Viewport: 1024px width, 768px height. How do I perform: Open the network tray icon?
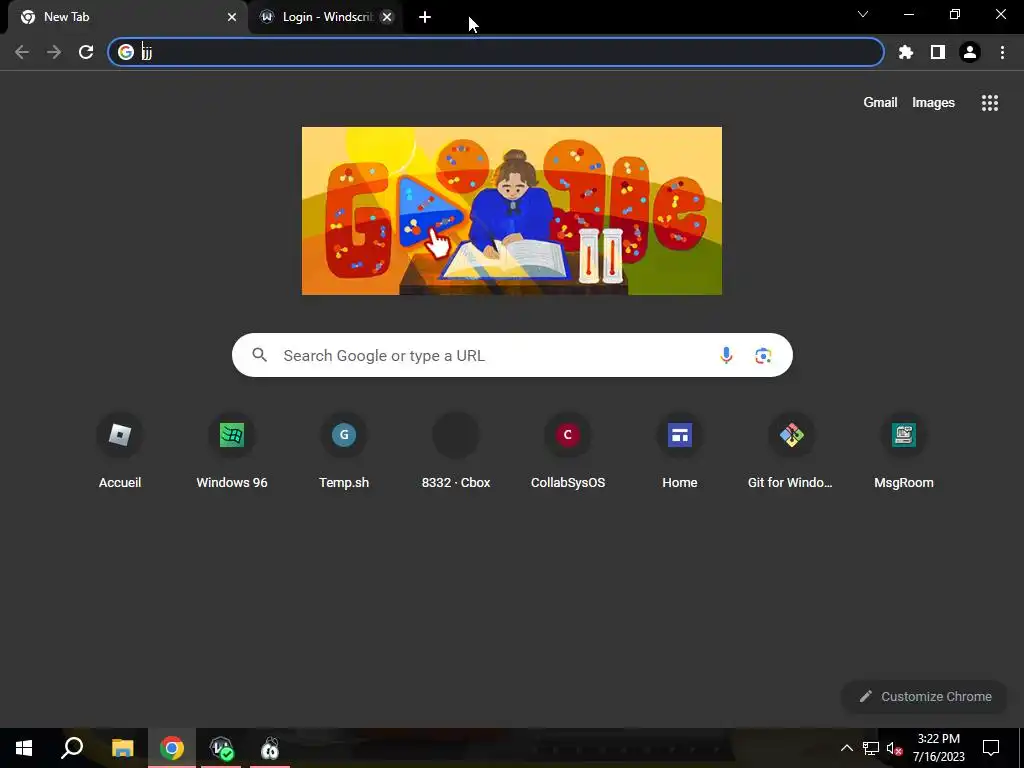871,748
